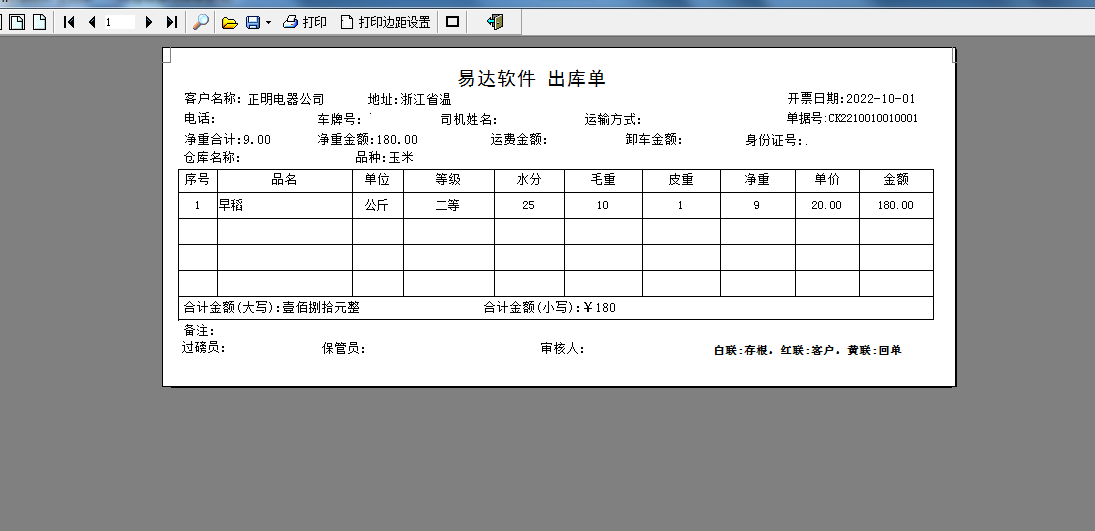1095x531 pixels.
Task: Click the magnifier zoom icon
Action: [x=200, y=22]
